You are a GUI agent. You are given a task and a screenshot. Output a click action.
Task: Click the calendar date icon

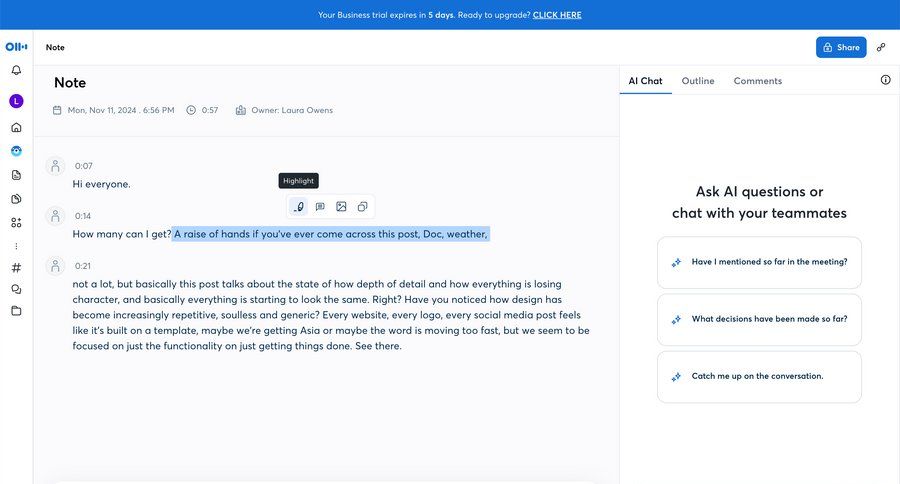tap(57, 110)
